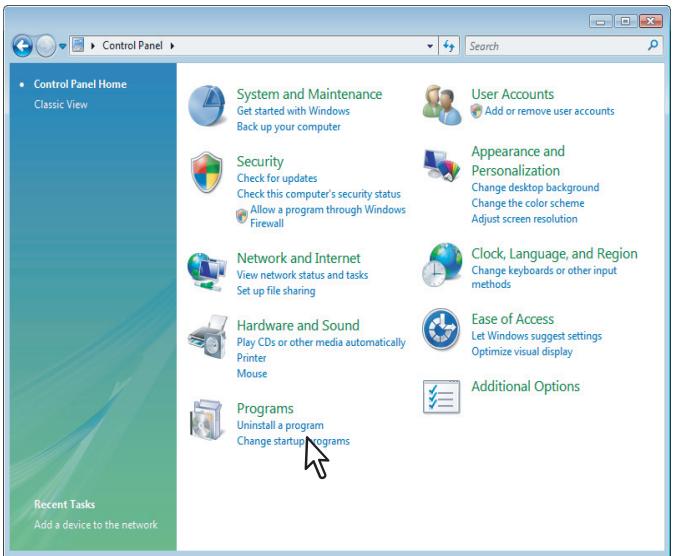Viewport: 673px width, 556px height.
Task: Click the Security shield icon
Action: (207, 172)
